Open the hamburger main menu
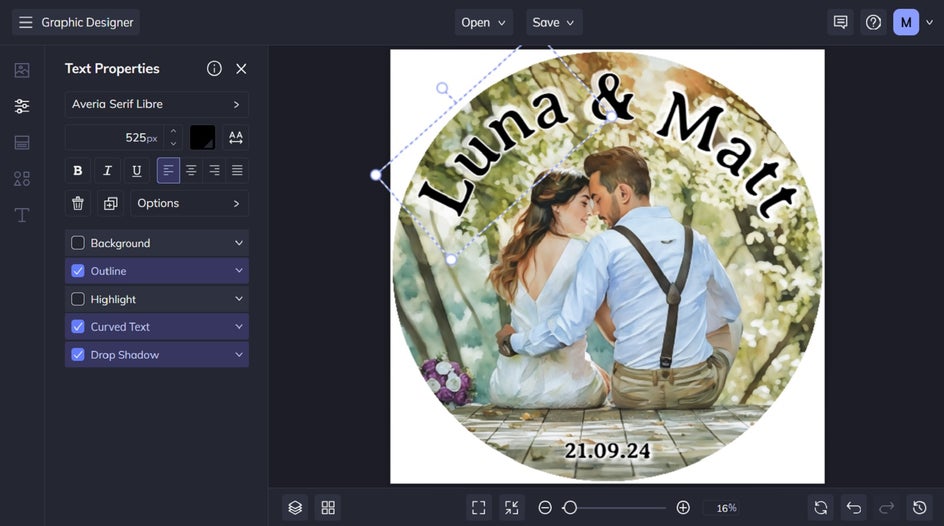The image size is (944, 526). (25, 22)
